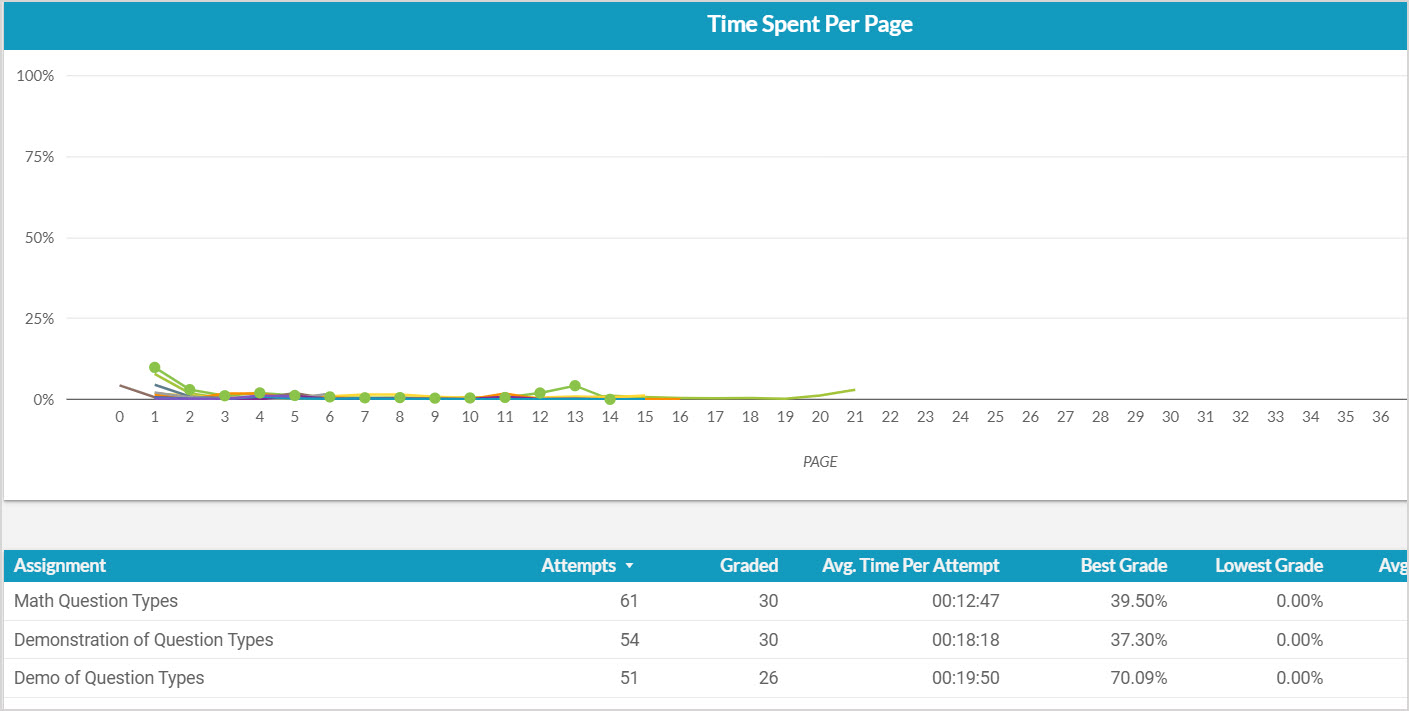Click the Time Spent Per Page title
The image size is (1409, 711).
click(x=809, y=25)
